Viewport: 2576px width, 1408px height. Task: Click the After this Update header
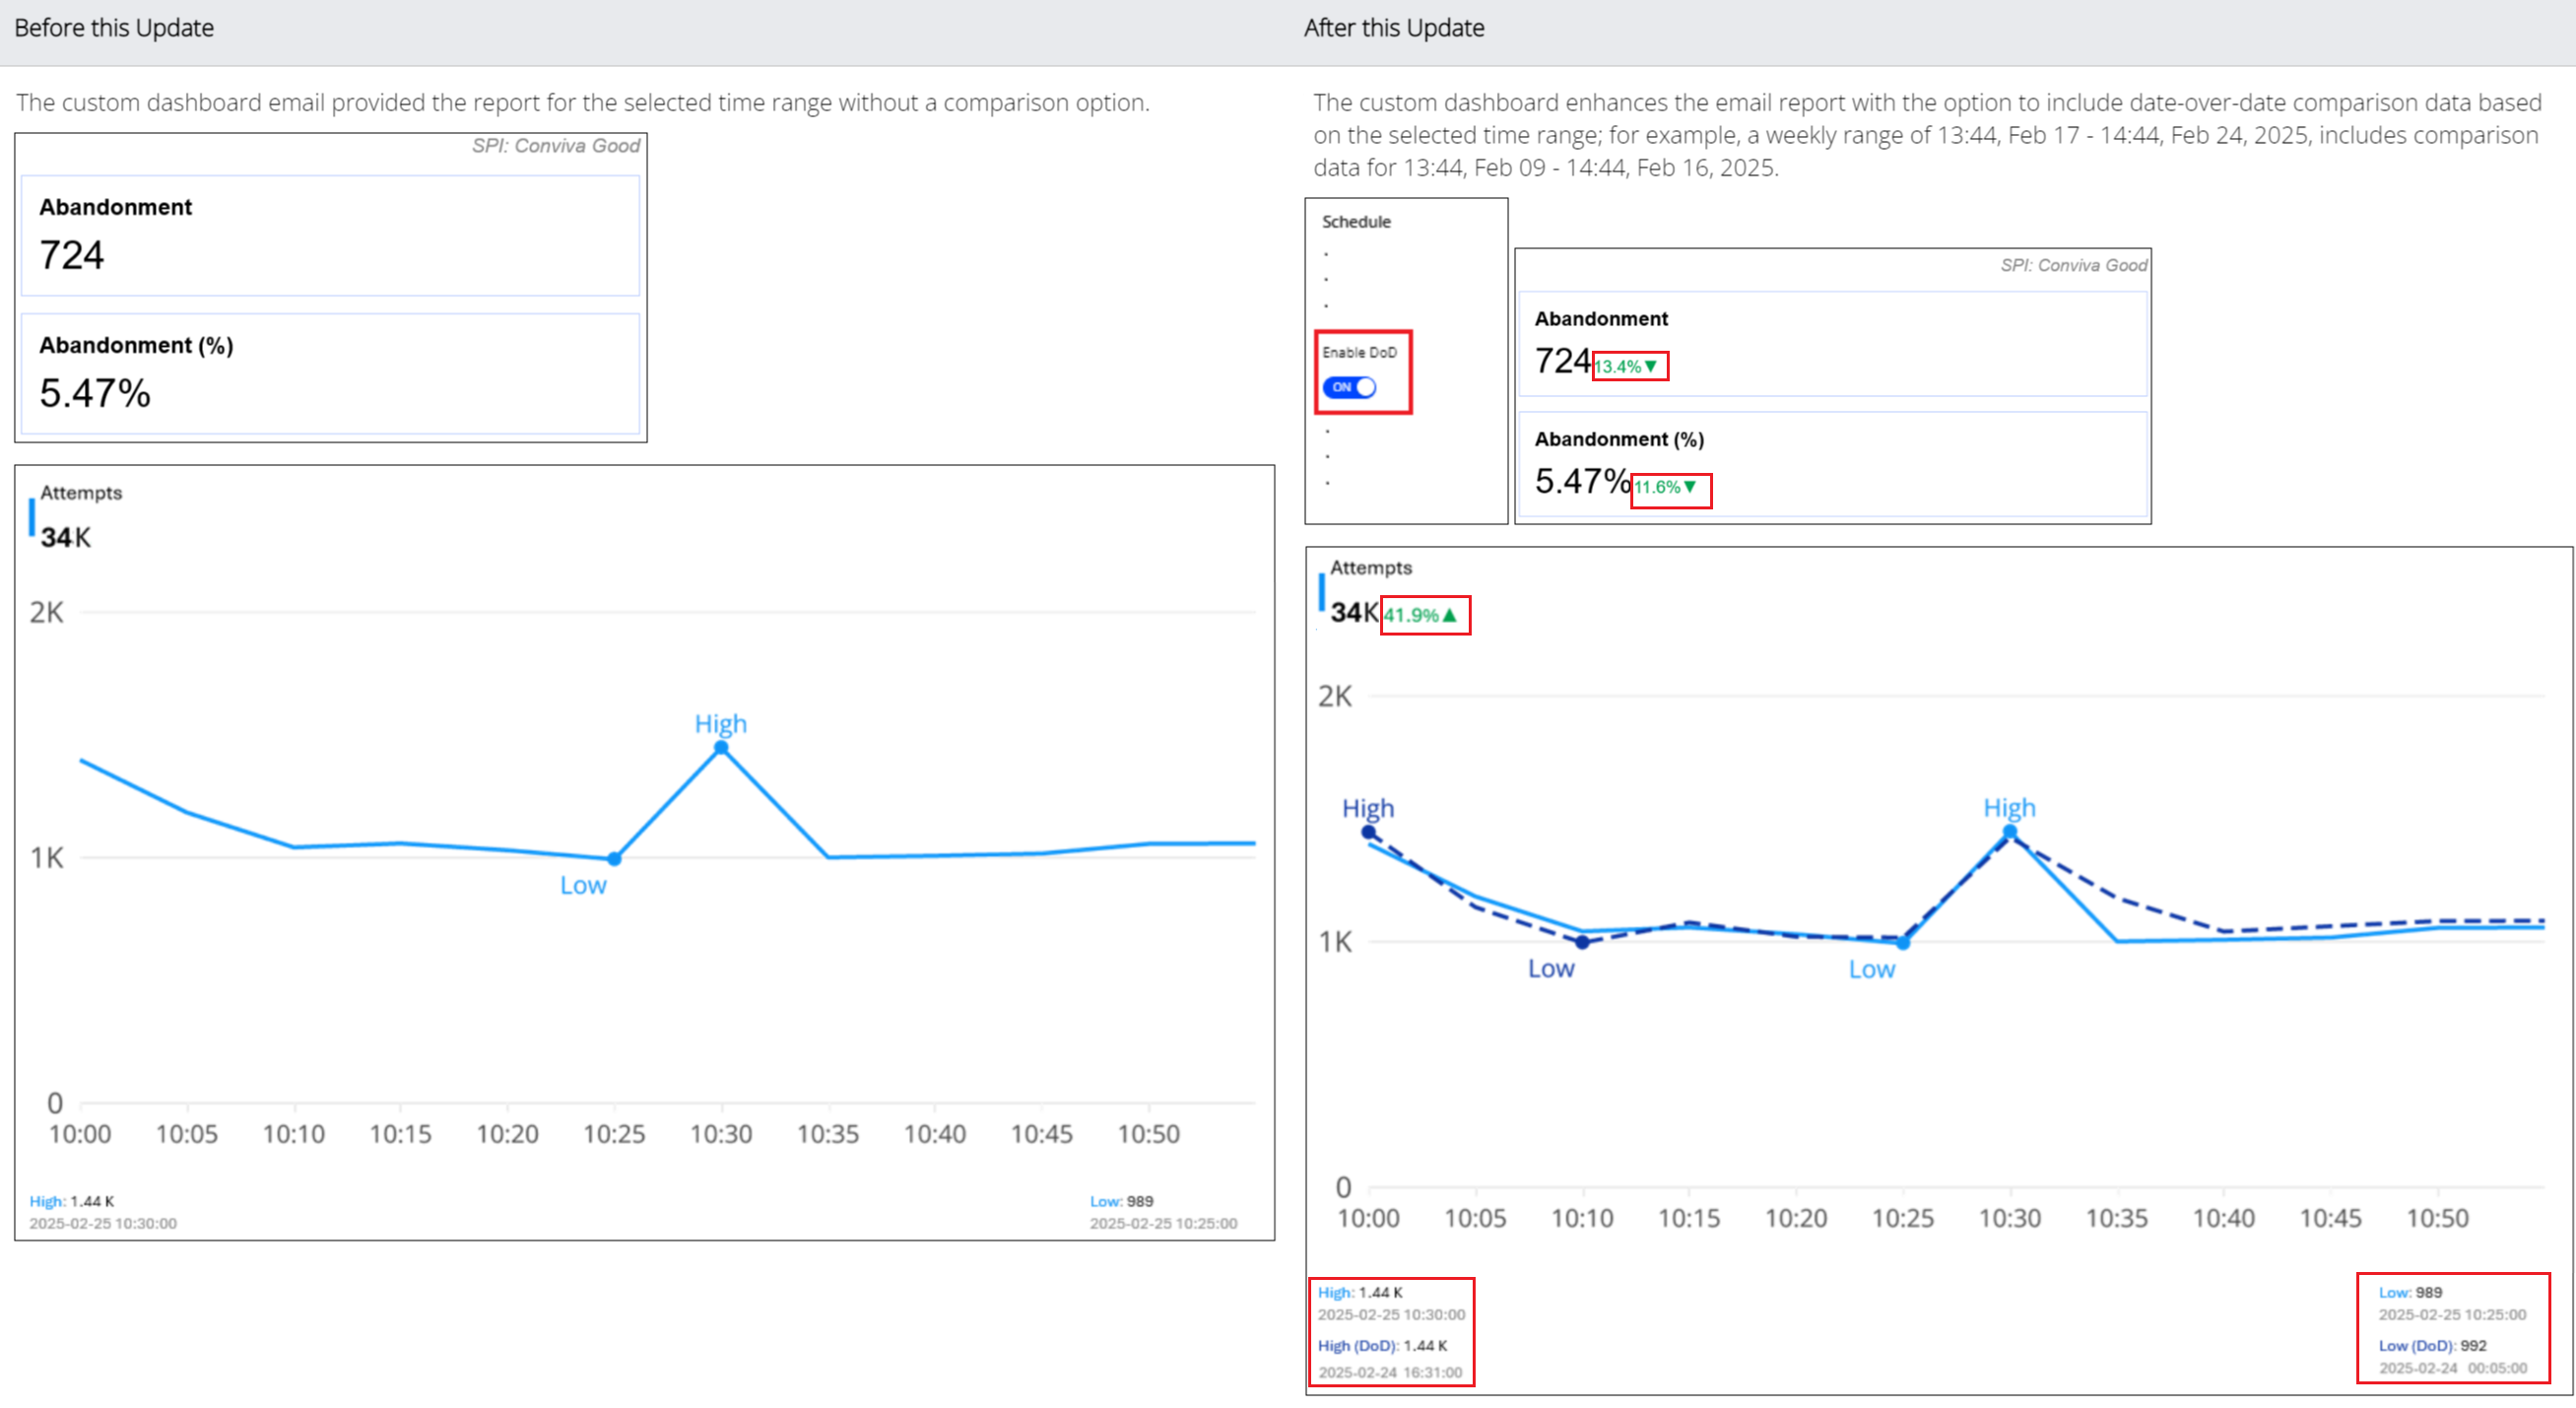click(x=1393, y=28)
